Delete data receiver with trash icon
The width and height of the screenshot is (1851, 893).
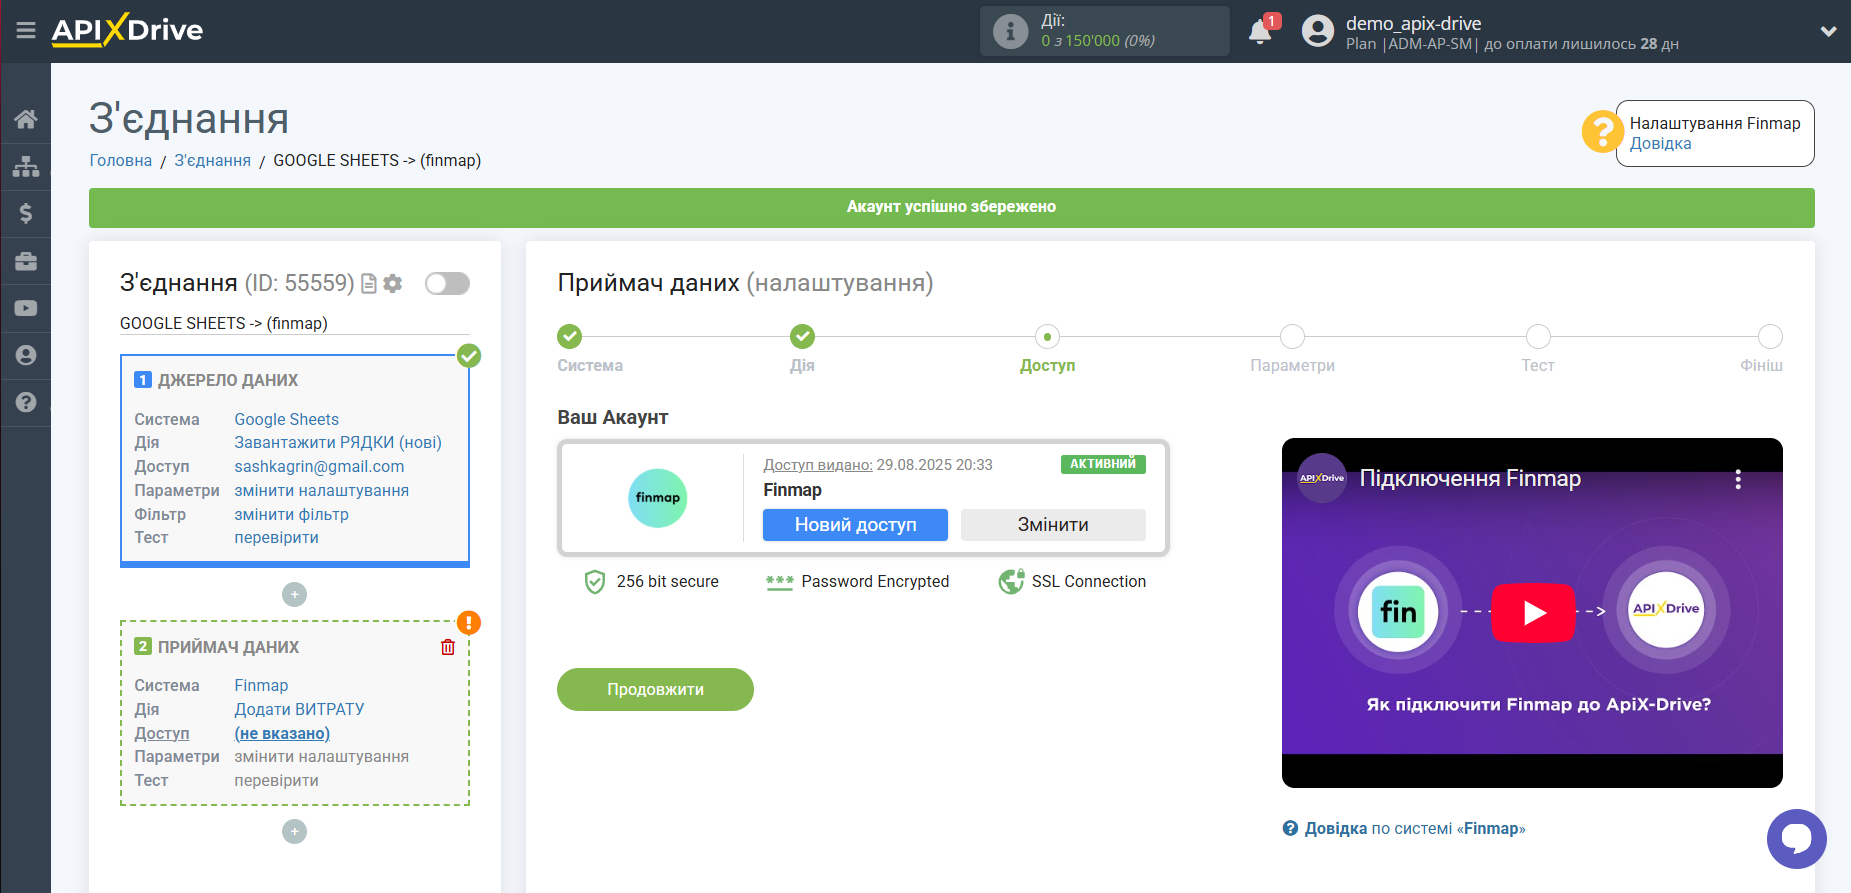coord(448,647)
